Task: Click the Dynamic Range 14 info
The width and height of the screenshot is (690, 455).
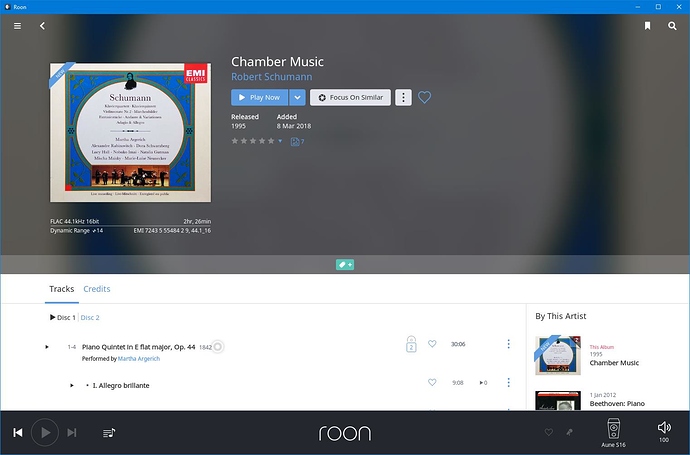Action: (77, 231)
